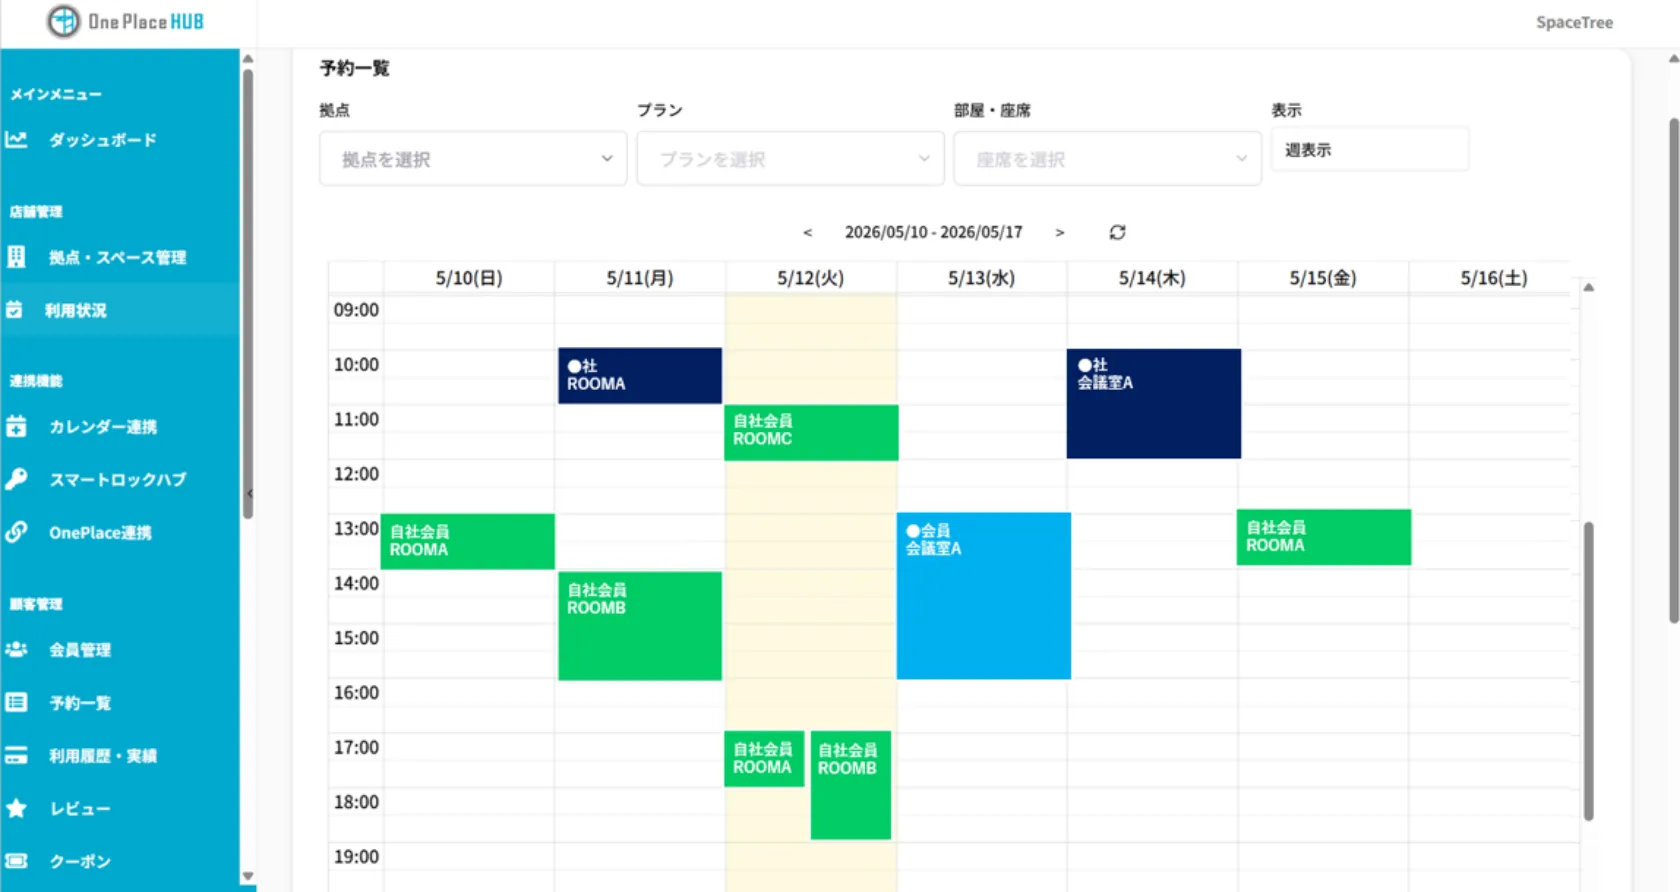This screenshot has height=892, width=1680.
Task: Click the 5/11(月) column header
Action: (x=640, y=278)
